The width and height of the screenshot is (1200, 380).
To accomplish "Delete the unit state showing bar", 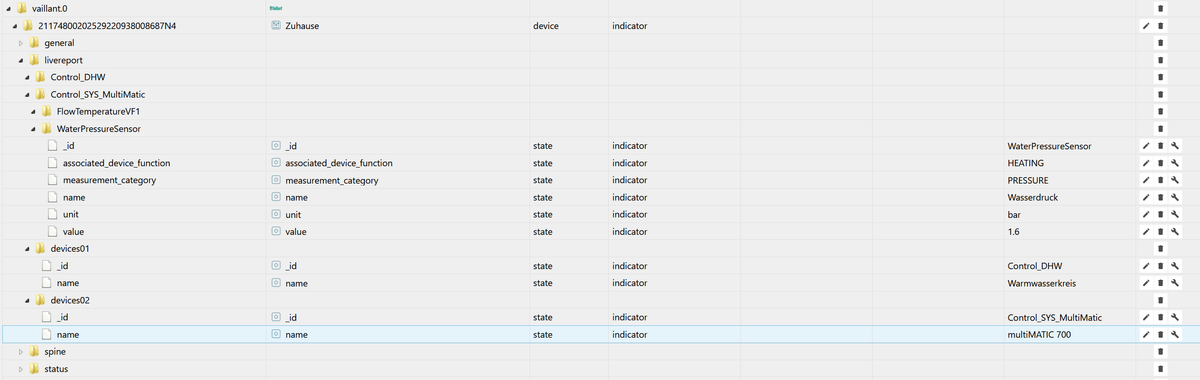I will (x=1160, y=214).
